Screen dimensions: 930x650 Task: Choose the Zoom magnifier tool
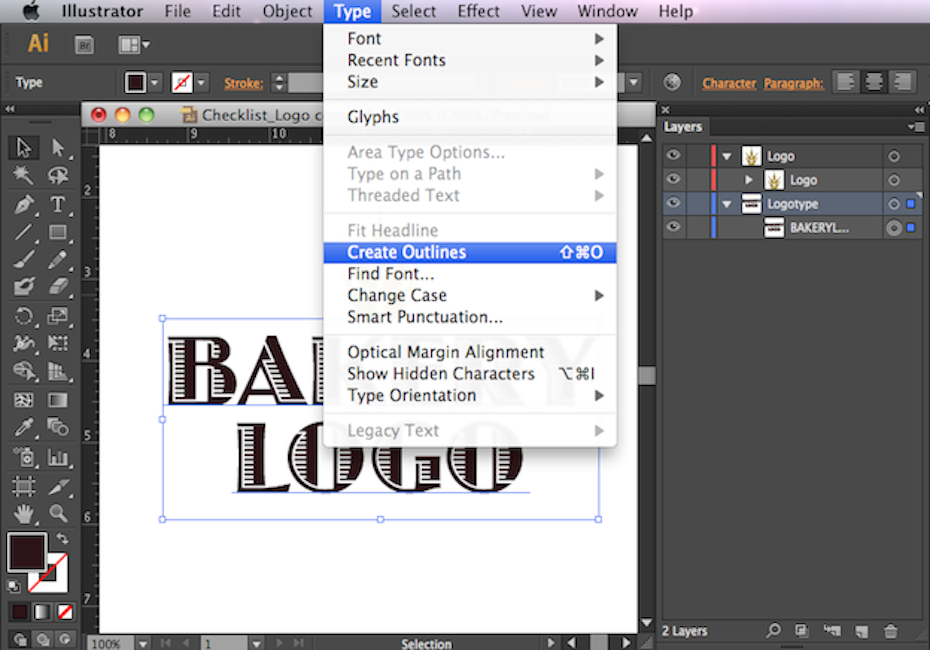tap(58, 513)
